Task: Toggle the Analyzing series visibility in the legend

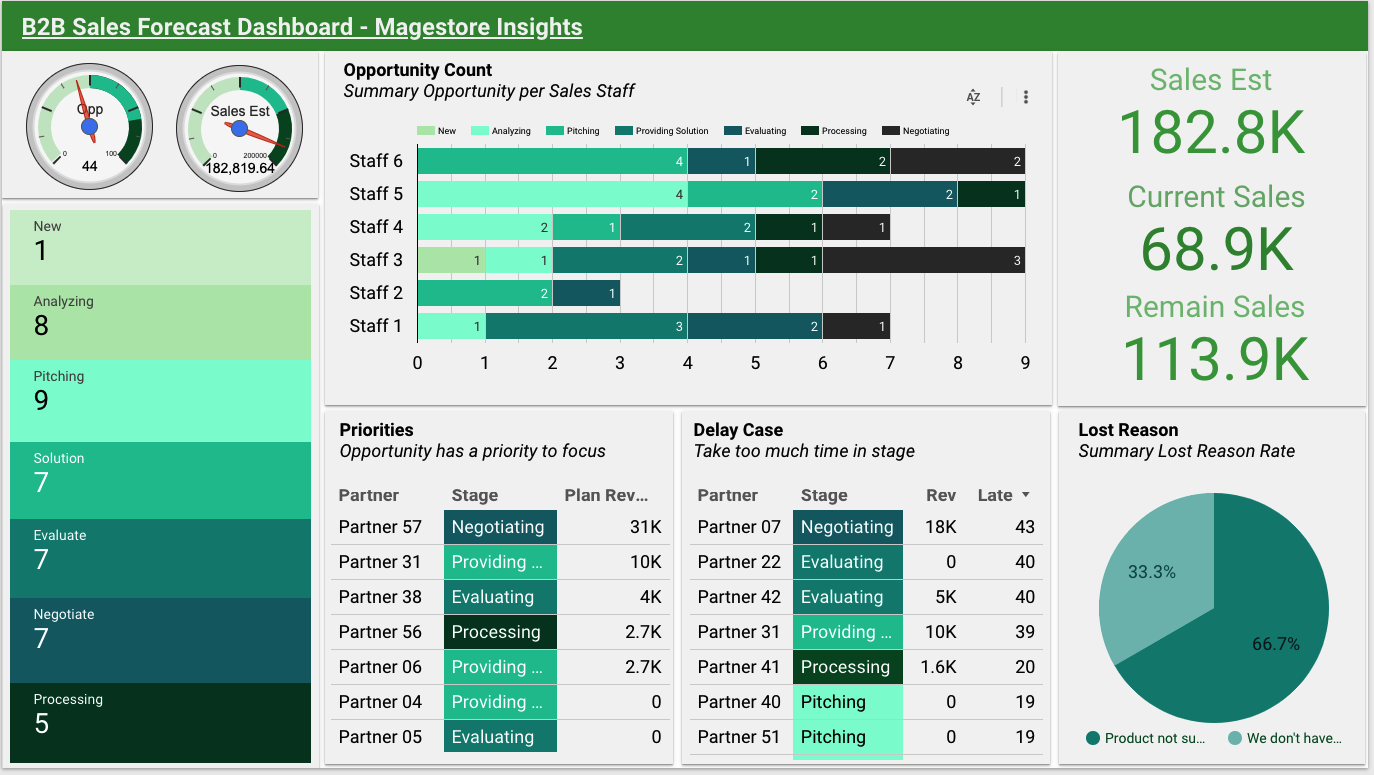Action: (478, 130)
